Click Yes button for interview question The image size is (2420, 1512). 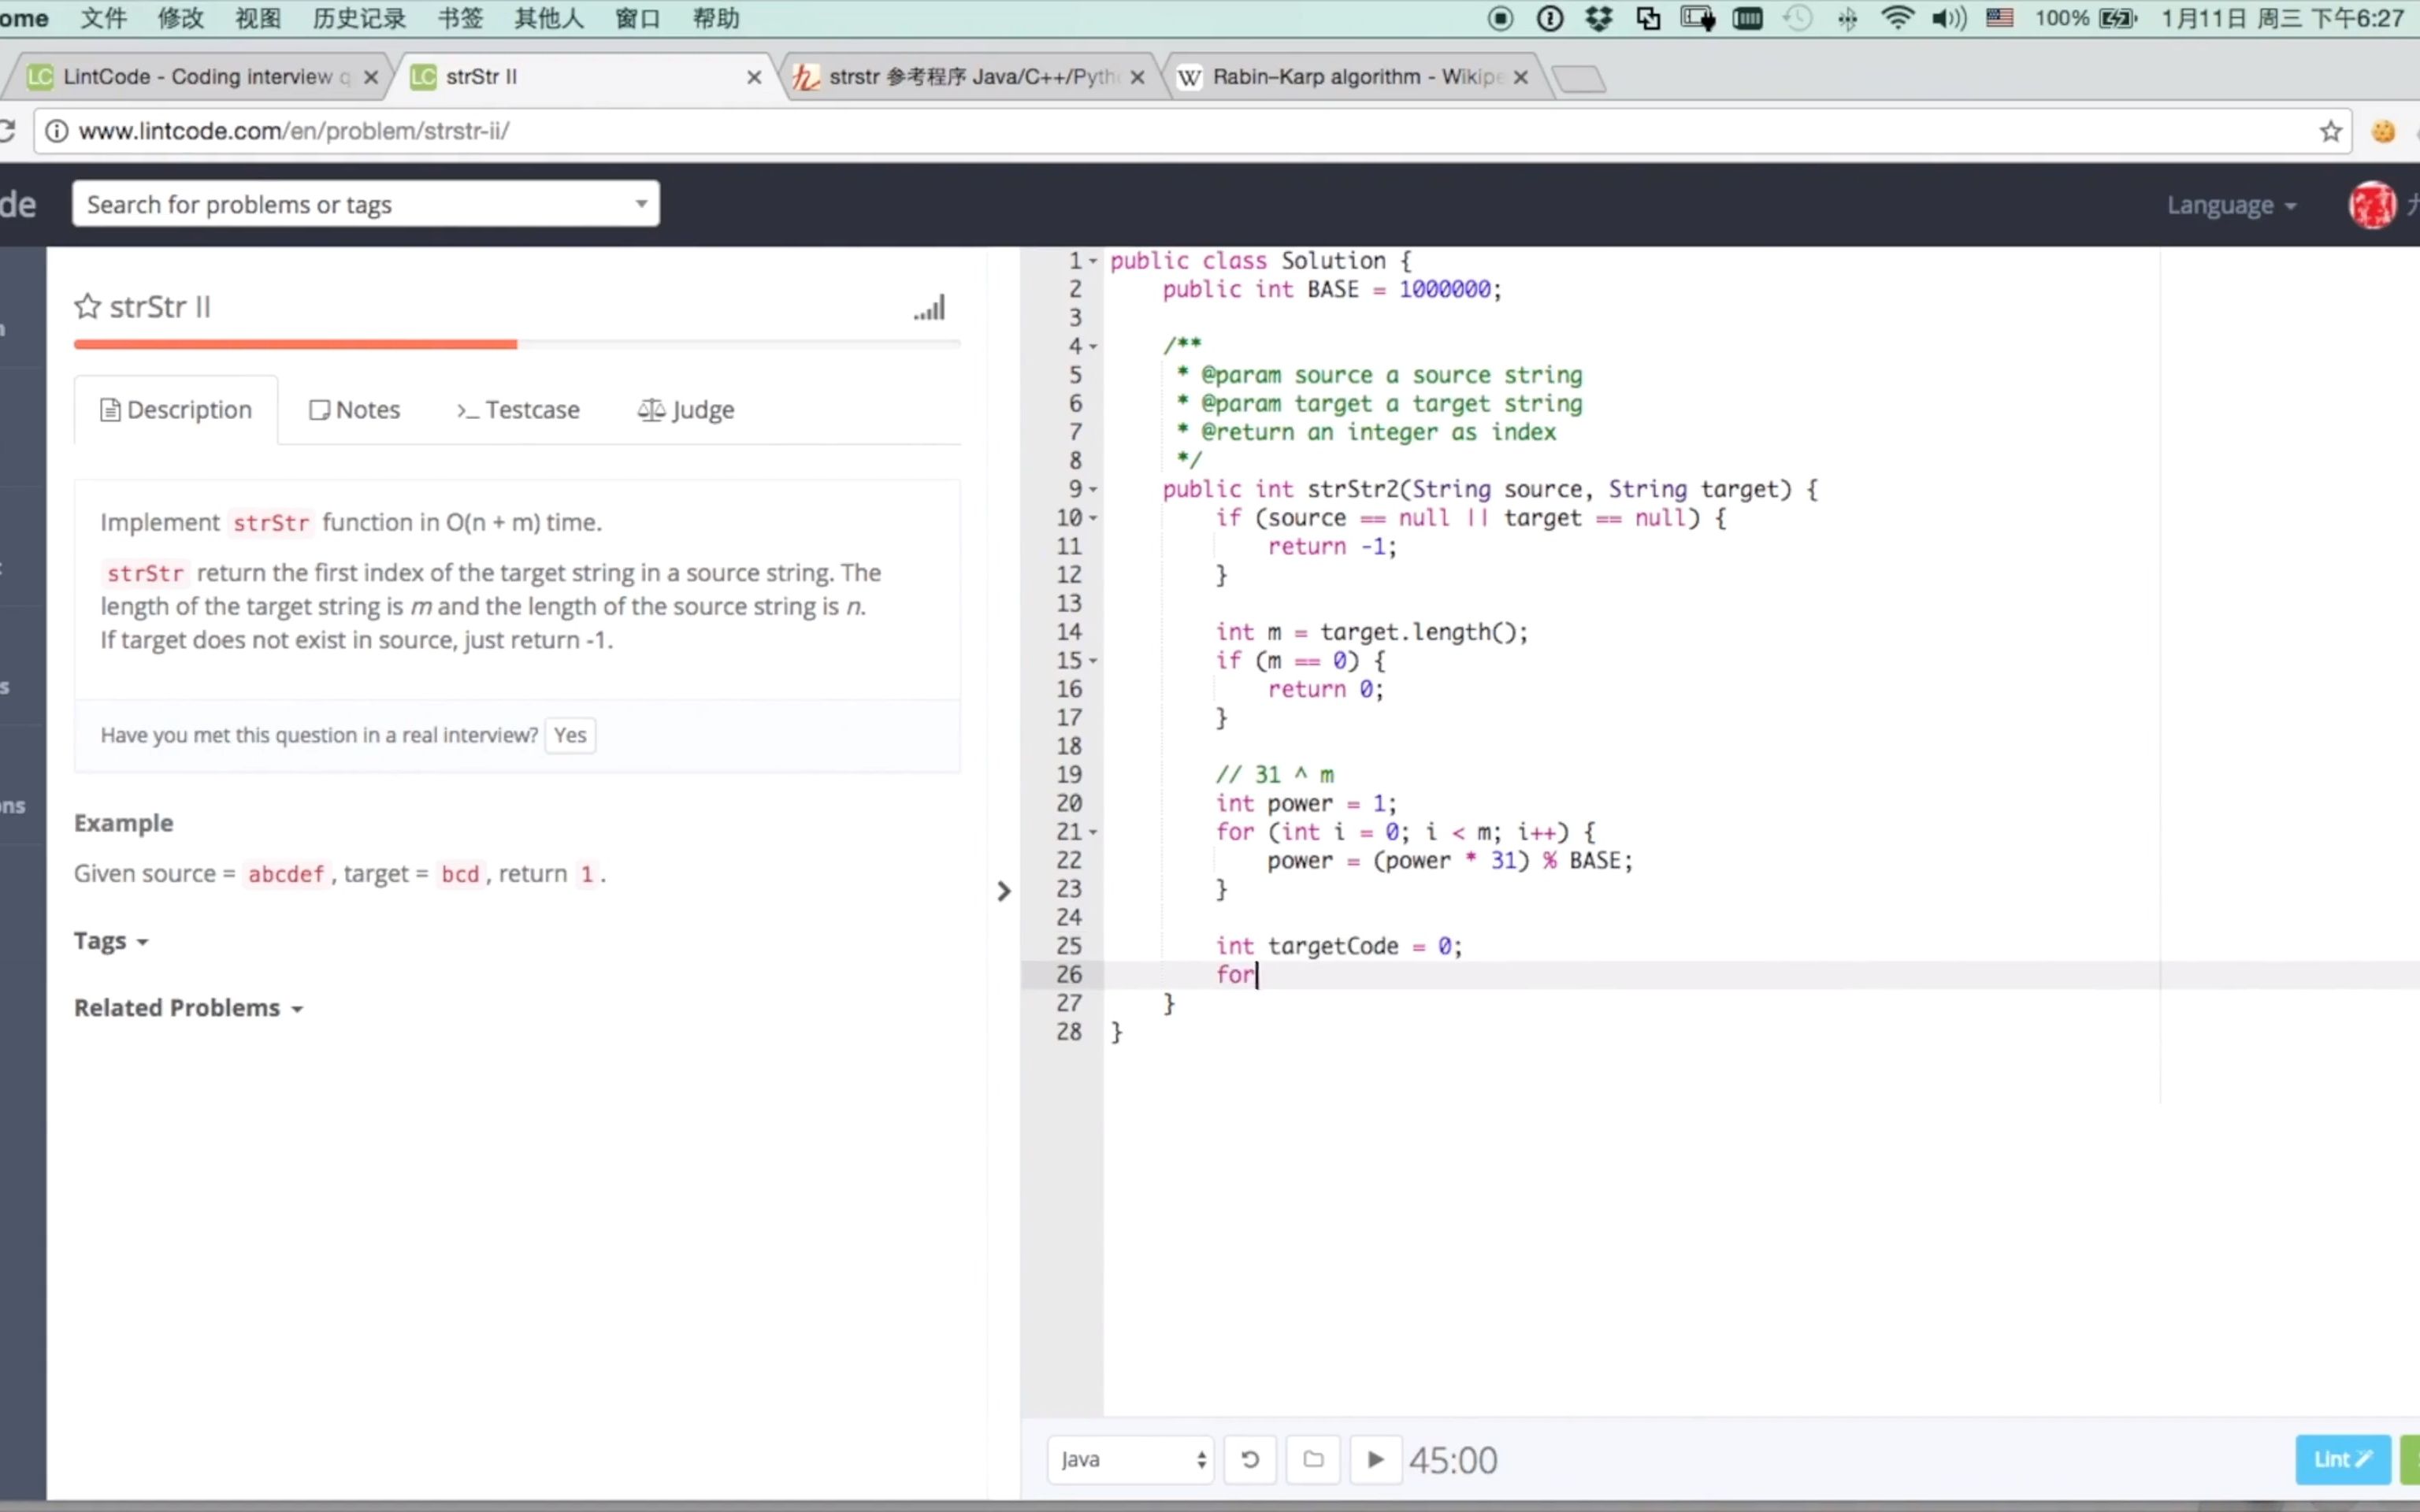click(x=568, y=735)
